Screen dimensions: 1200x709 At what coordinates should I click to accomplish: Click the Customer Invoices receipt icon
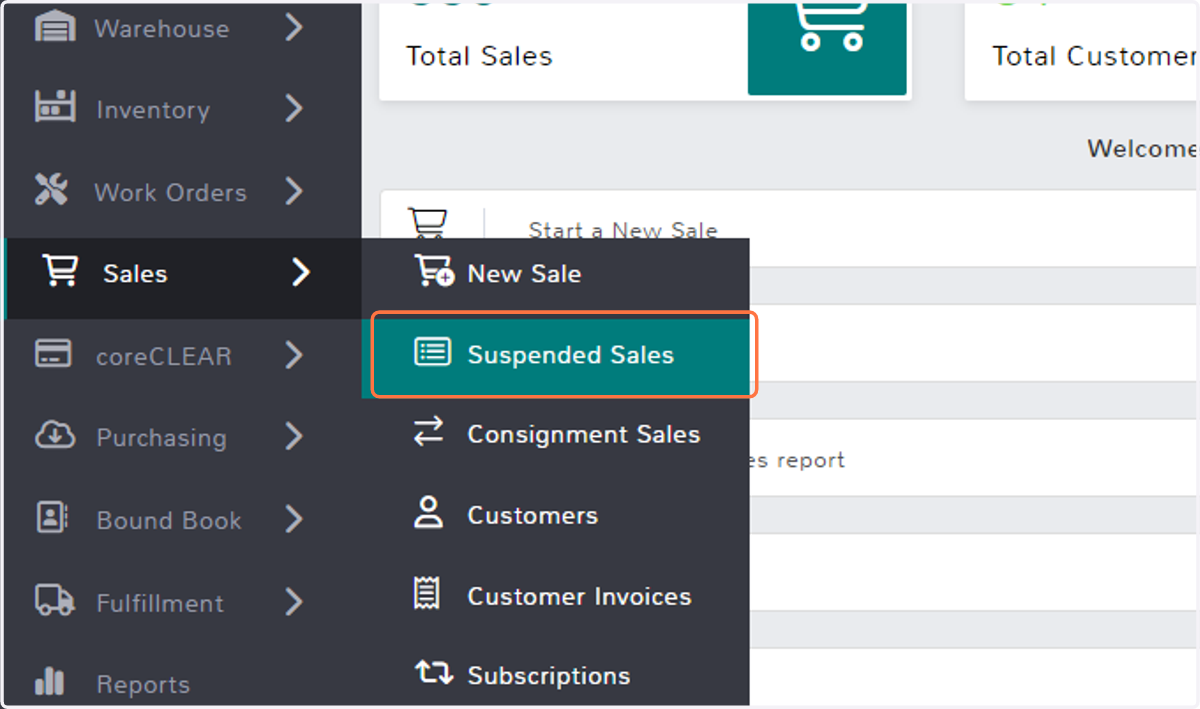pyautogui.click(x=427, y=594)
